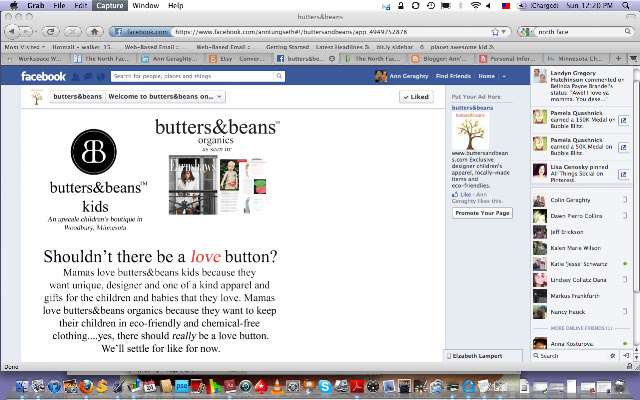Viewport: 640px width, 400px height.
Task: Open Time Machine menu bar icon
Action: (431, 5)
